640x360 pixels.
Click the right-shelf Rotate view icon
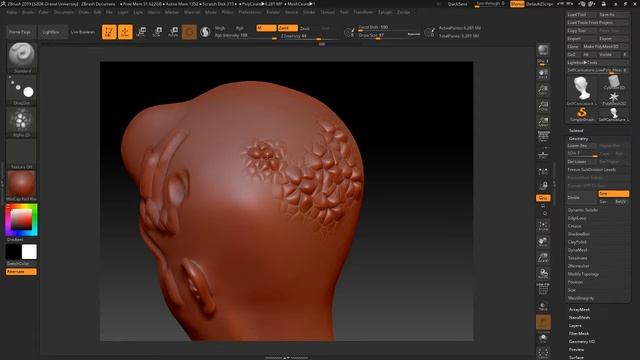543,274
